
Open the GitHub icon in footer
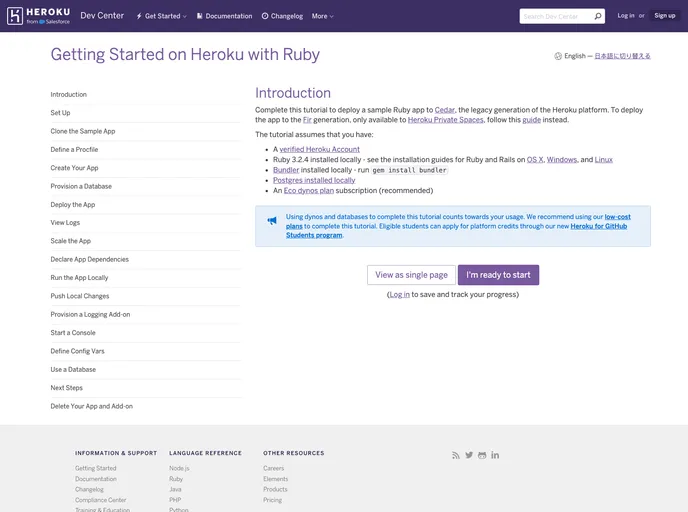click(x=482, y=455)
